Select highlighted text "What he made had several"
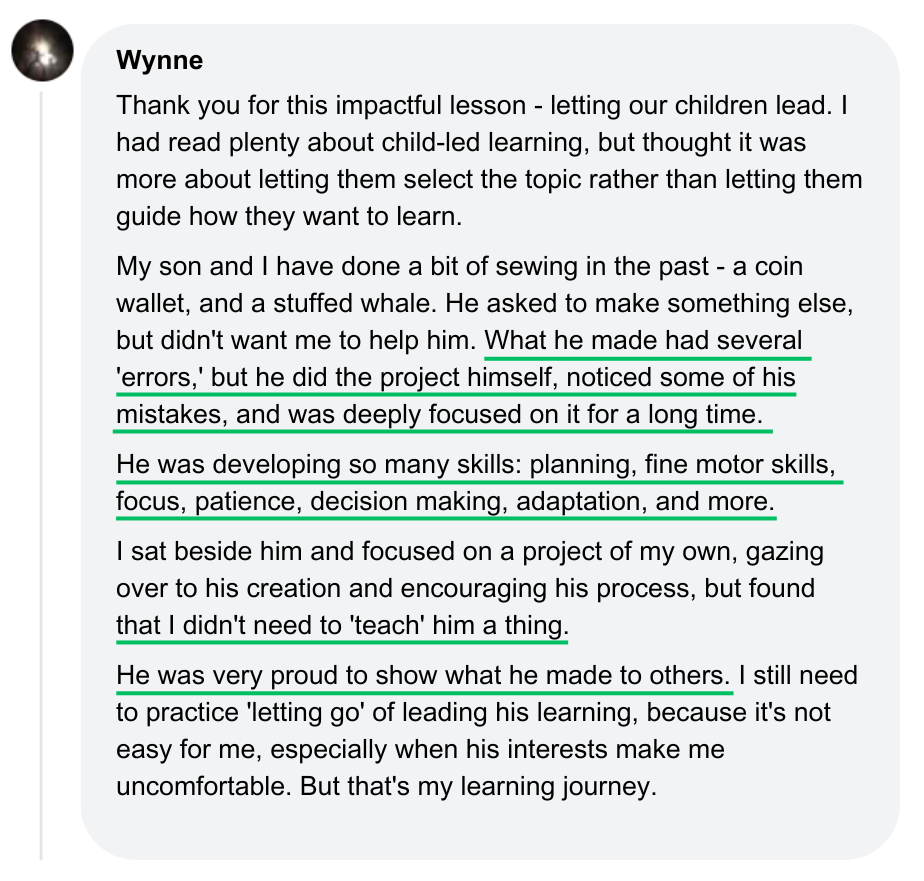Viewport: 924px width, 881px height. point(646,340)
